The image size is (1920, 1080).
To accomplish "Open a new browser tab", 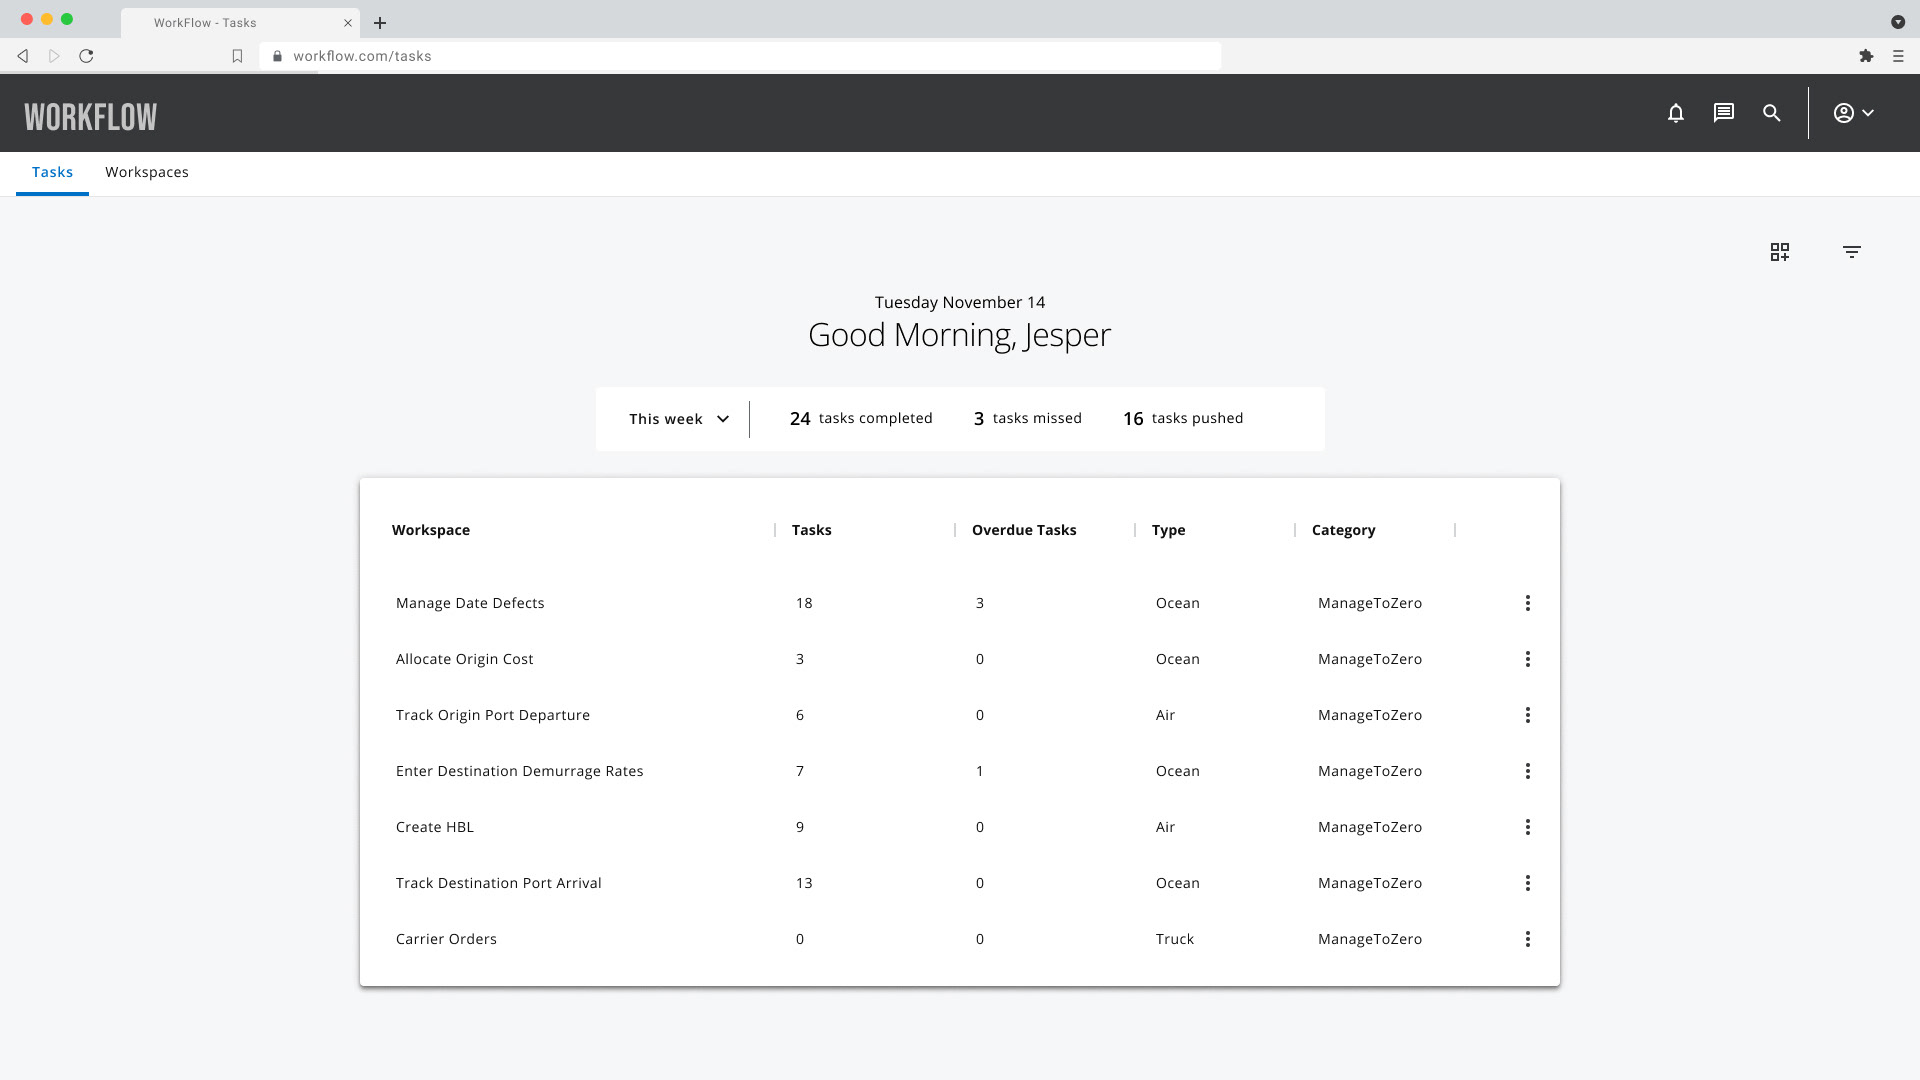I will click(x=380, y=23).
